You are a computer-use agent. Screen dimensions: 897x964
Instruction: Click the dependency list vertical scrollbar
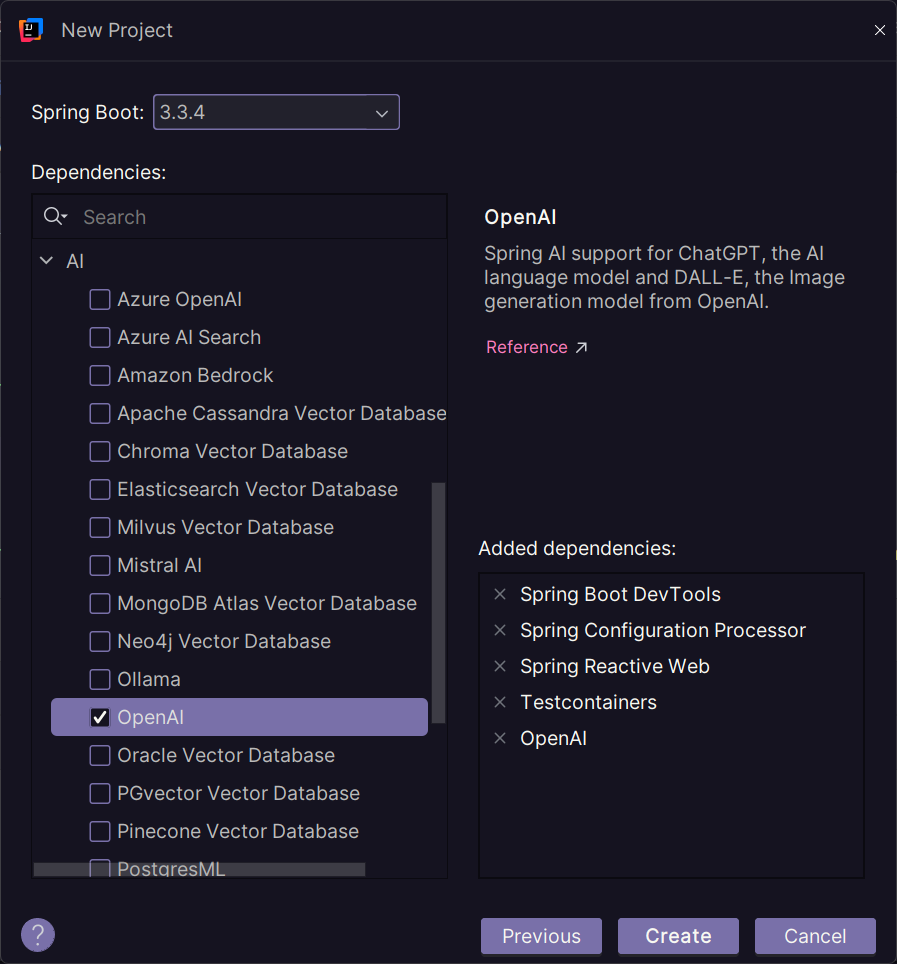pos(438,600)
